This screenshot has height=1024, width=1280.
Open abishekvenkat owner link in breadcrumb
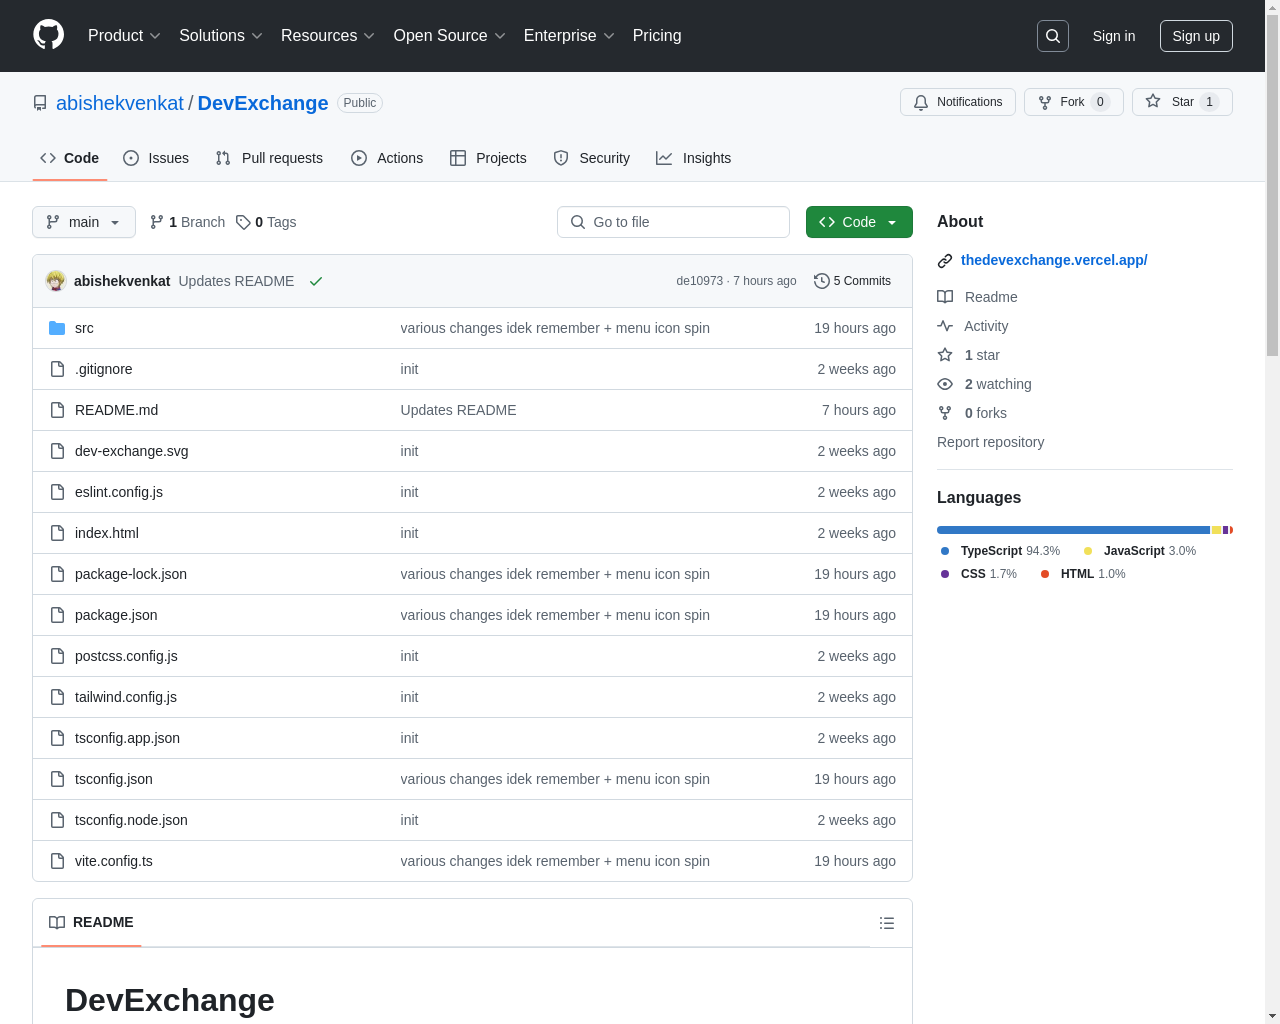point(120,103)
